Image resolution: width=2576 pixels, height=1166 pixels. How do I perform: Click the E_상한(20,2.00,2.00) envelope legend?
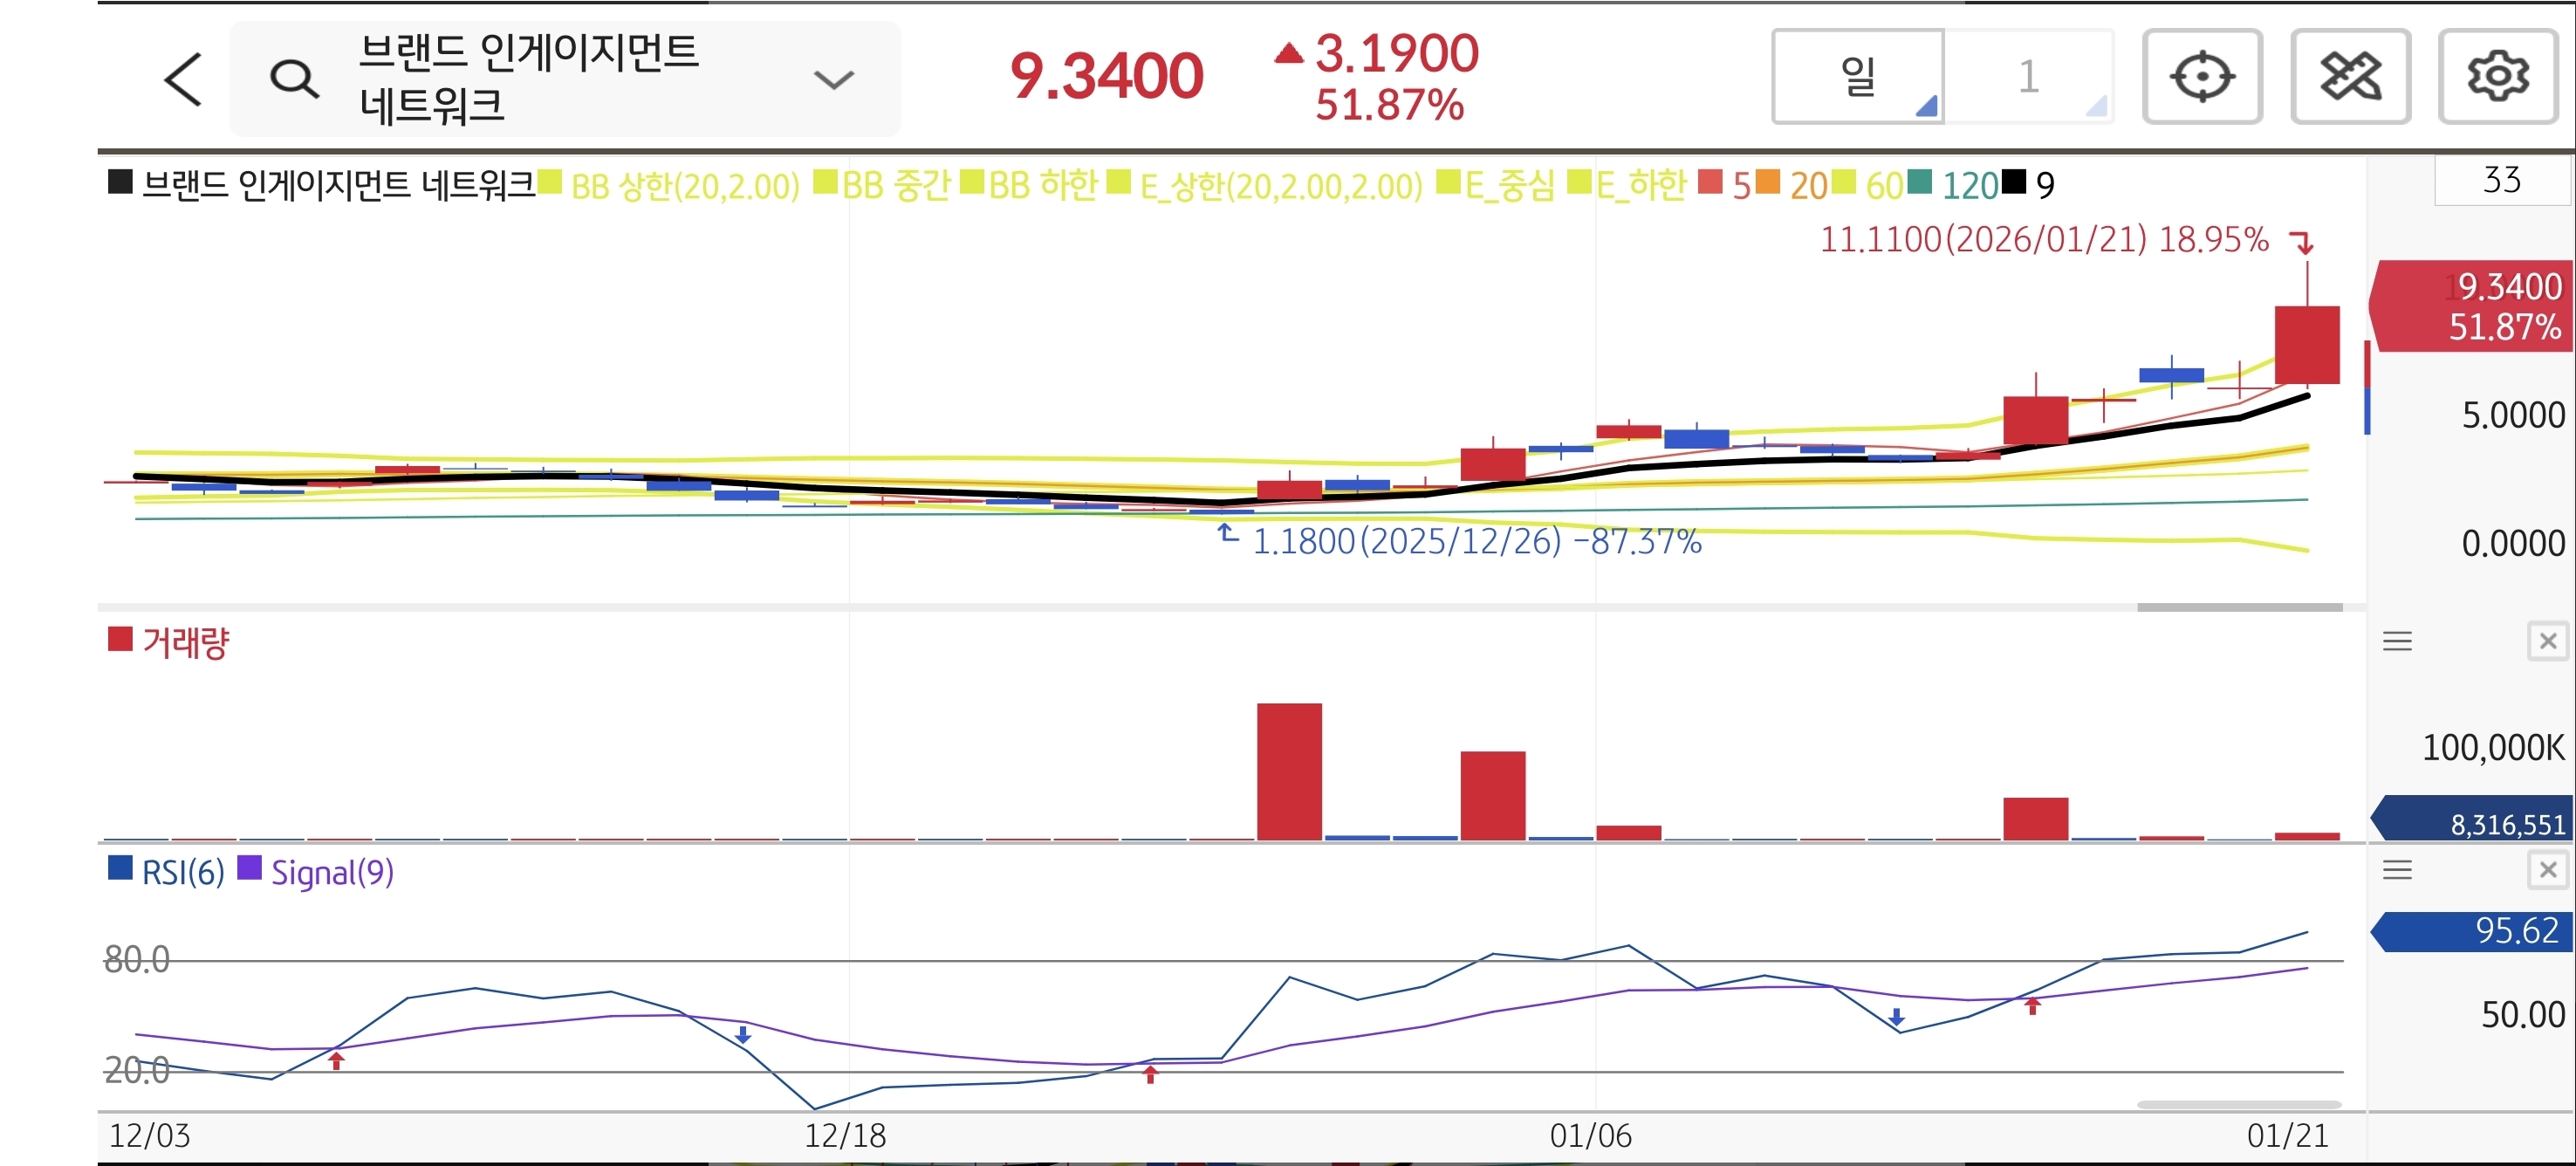(1280, 186)
